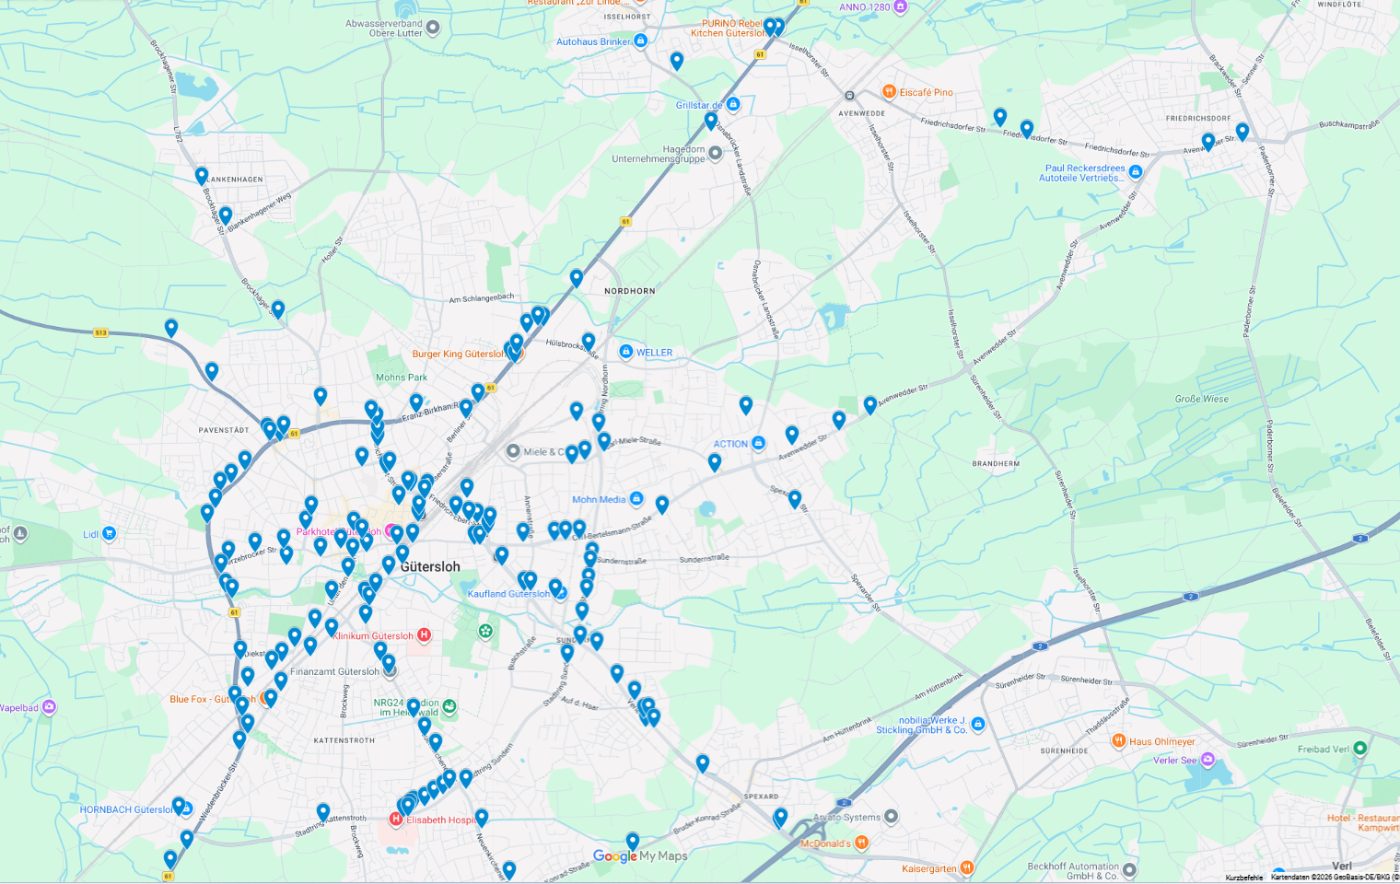Select the PAVENSTÄDT district label
Image resolution: width=1400 pixels, height=884 pixels.
click(223, 430)
